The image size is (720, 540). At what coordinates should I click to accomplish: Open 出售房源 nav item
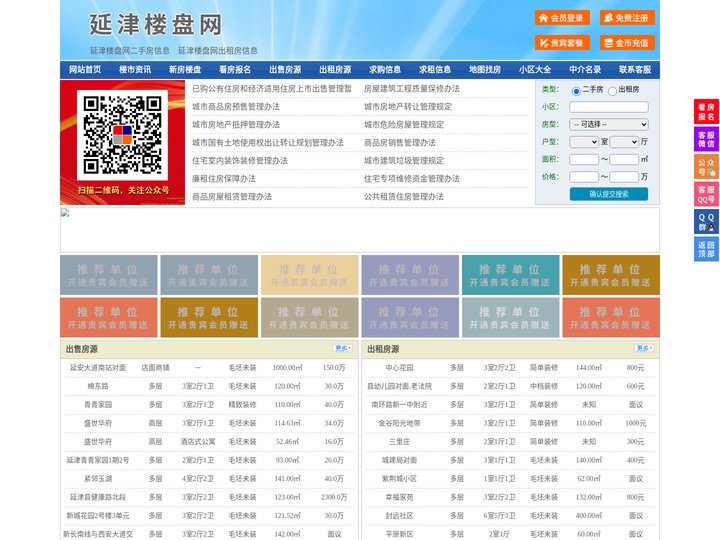pyautogui.click(x=285, y=70)
